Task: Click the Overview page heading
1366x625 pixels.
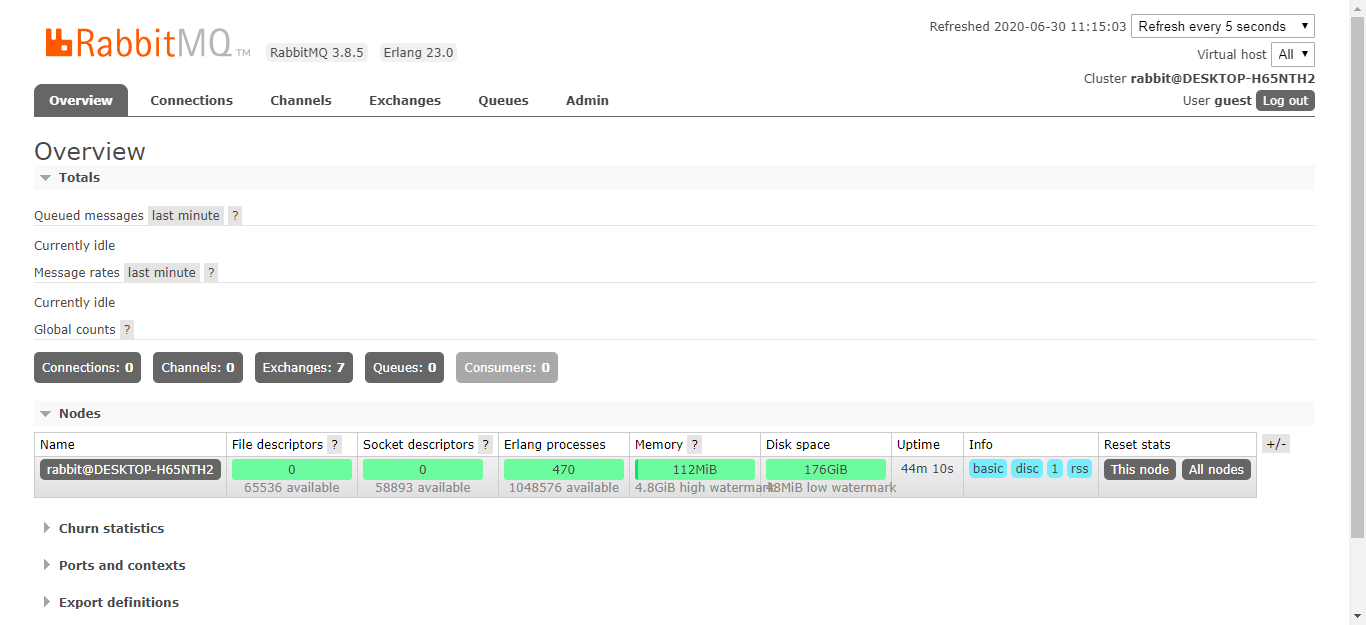Action: 90,151
